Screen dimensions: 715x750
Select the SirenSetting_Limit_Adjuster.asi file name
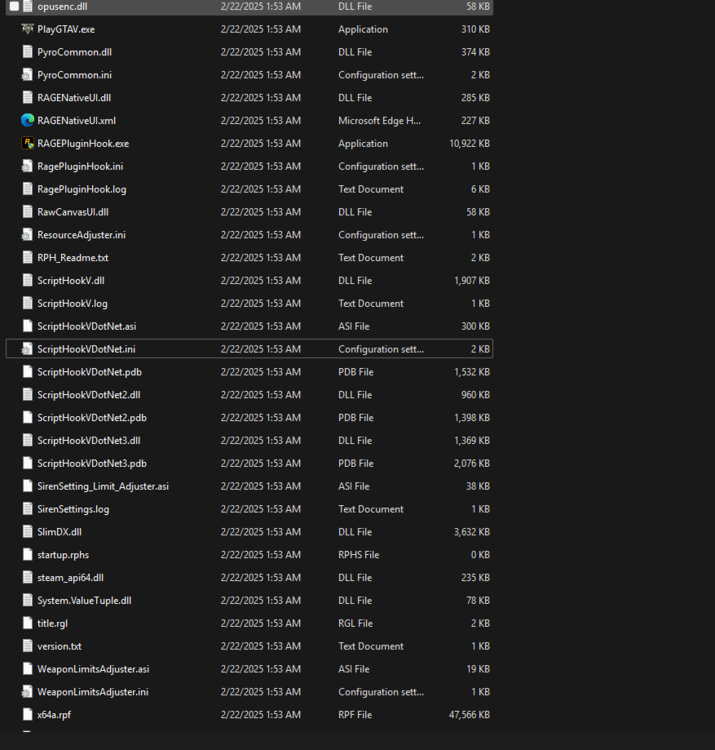click(x=103, y=486)
